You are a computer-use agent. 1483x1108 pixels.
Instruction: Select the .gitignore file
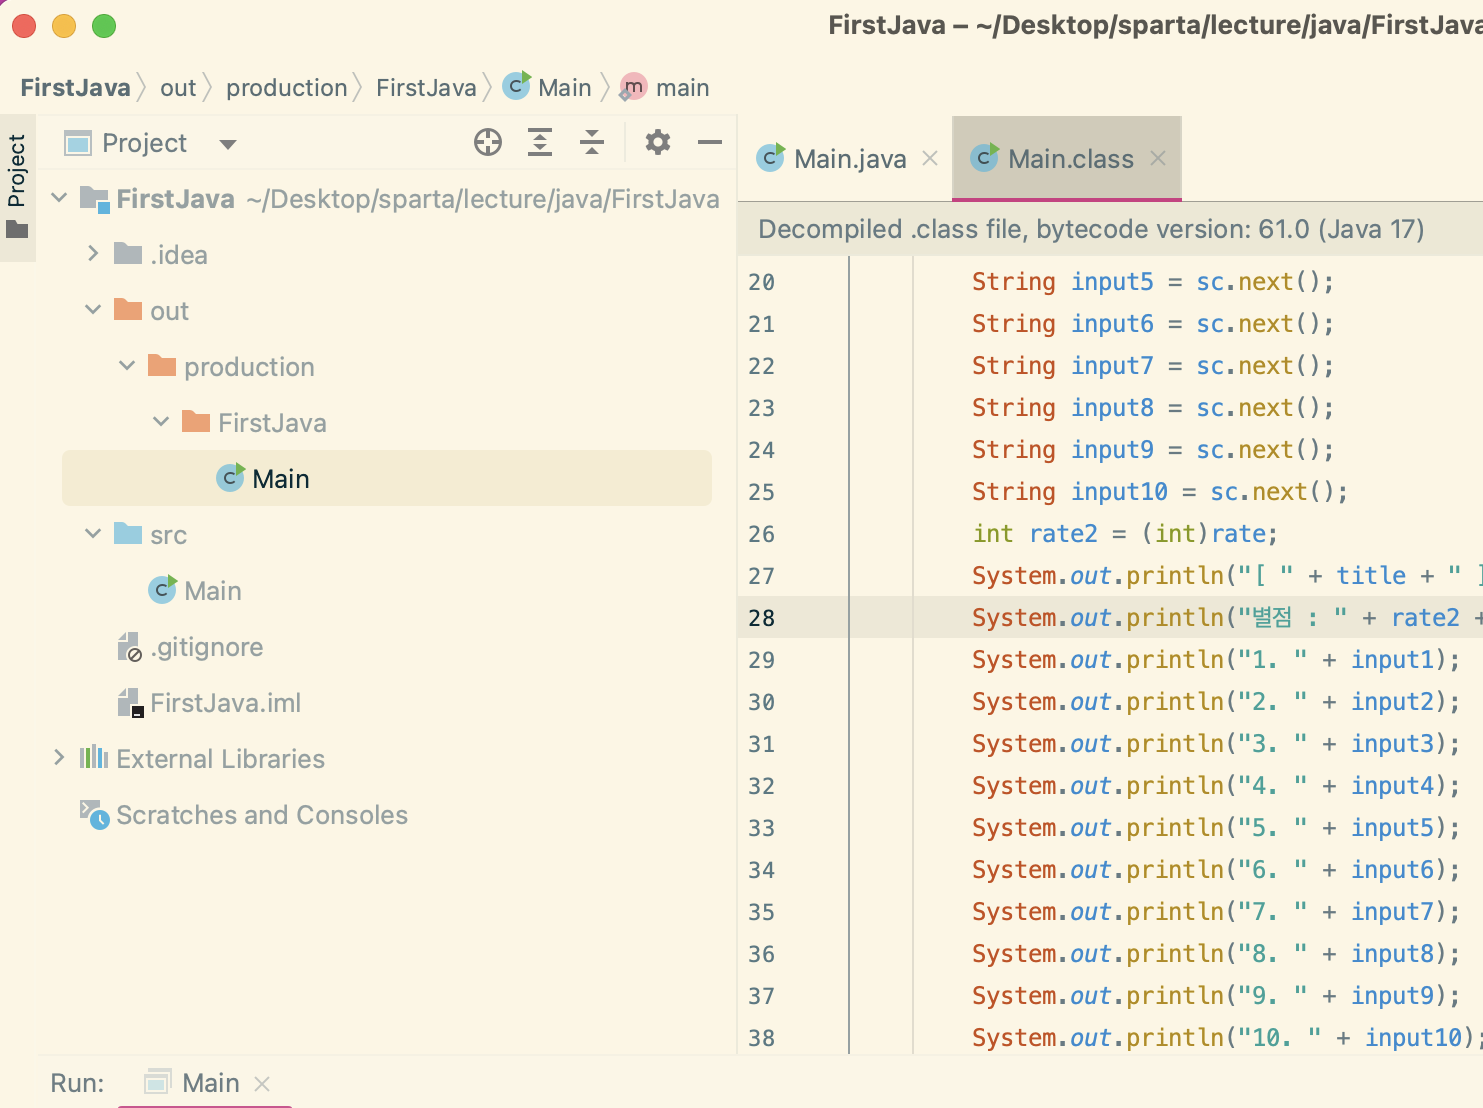point(207,647)
